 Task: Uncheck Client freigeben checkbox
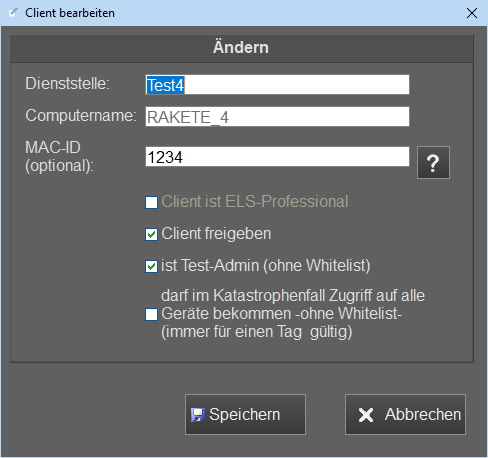pos(151,234)
